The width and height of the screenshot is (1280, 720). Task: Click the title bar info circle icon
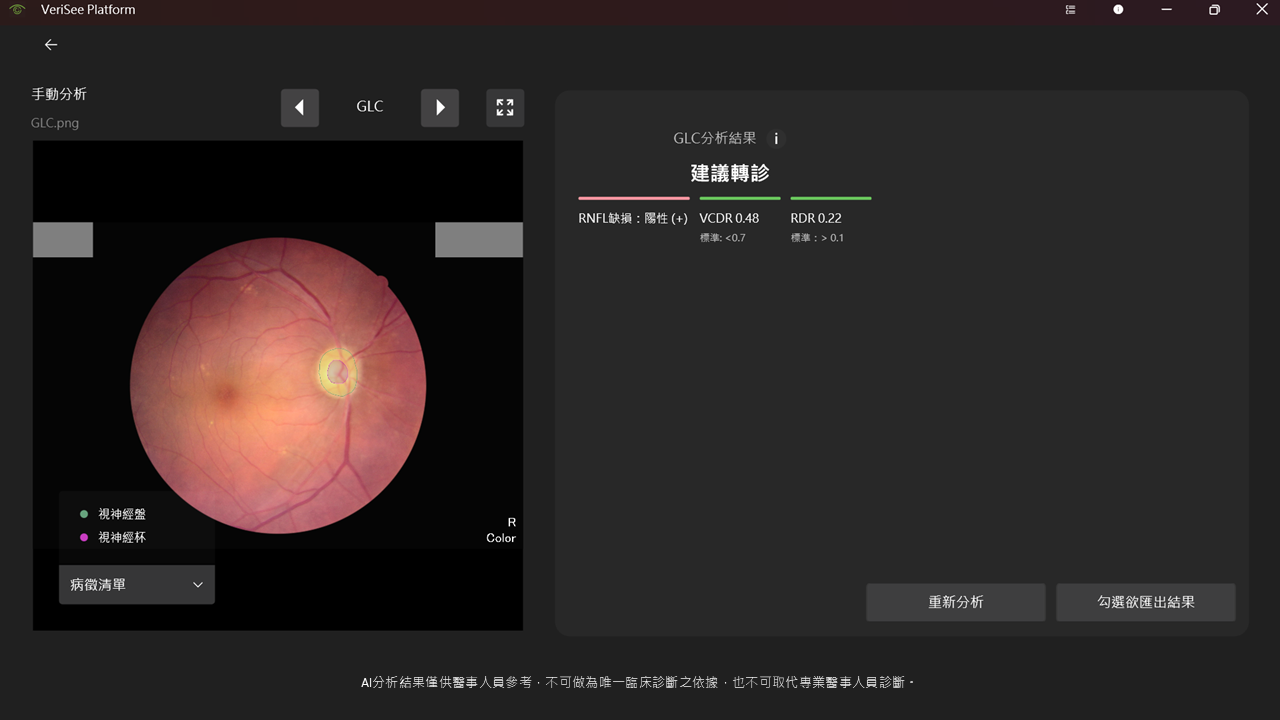[1118, 10]
